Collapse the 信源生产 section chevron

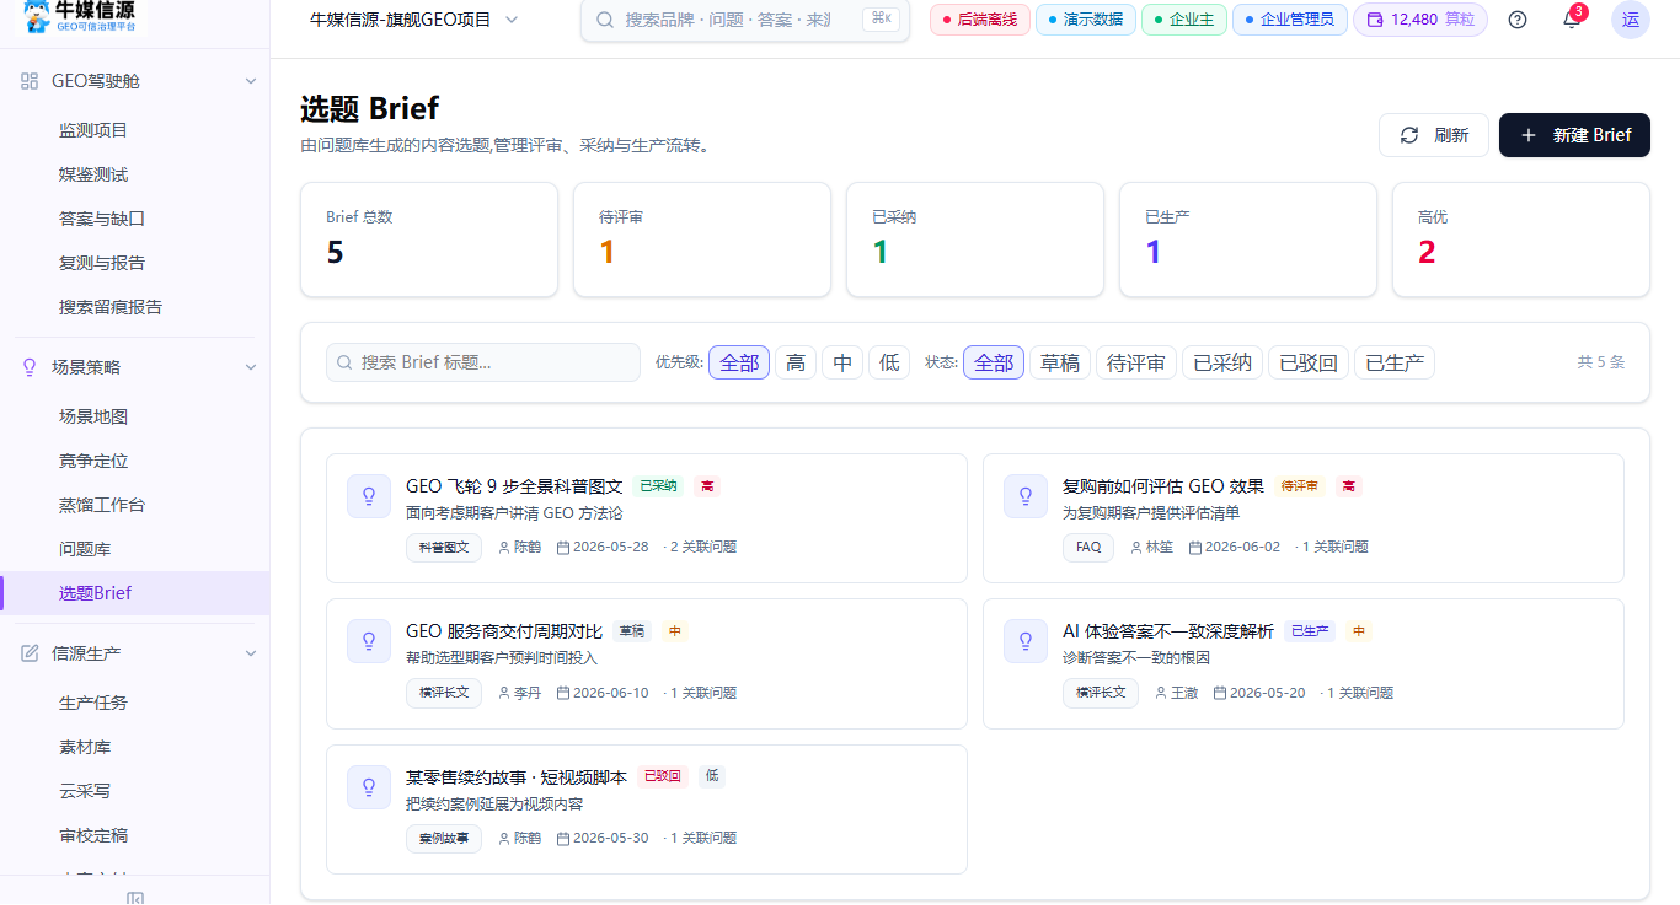251,653
